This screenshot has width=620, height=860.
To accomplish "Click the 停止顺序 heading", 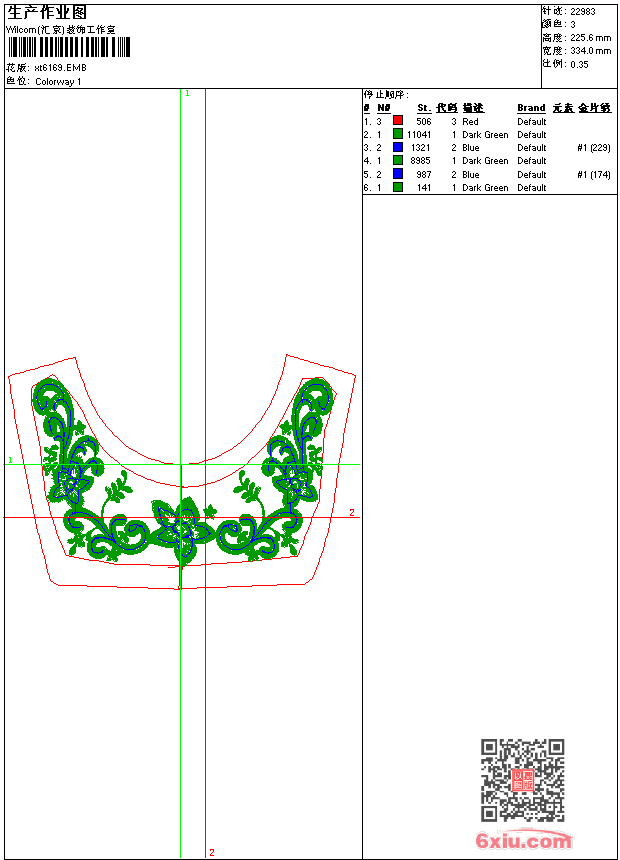I will 386,95.
